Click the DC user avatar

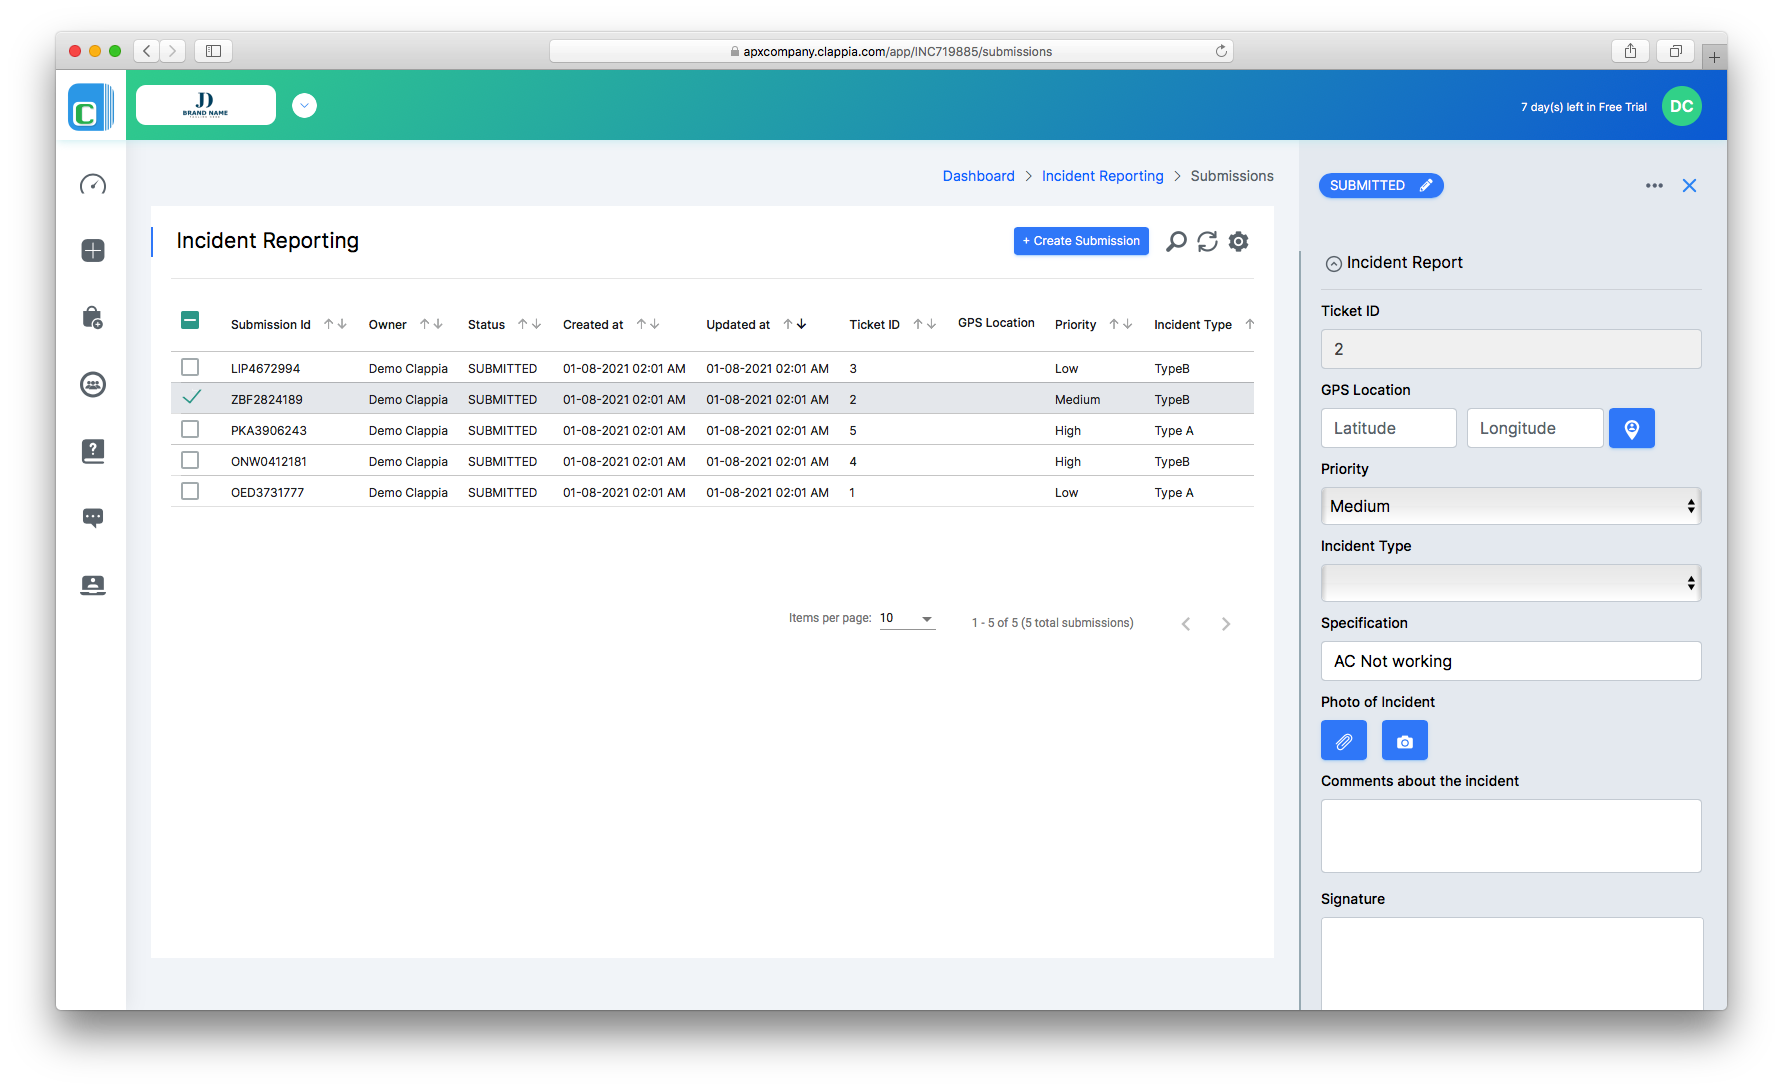(1681, 106)
